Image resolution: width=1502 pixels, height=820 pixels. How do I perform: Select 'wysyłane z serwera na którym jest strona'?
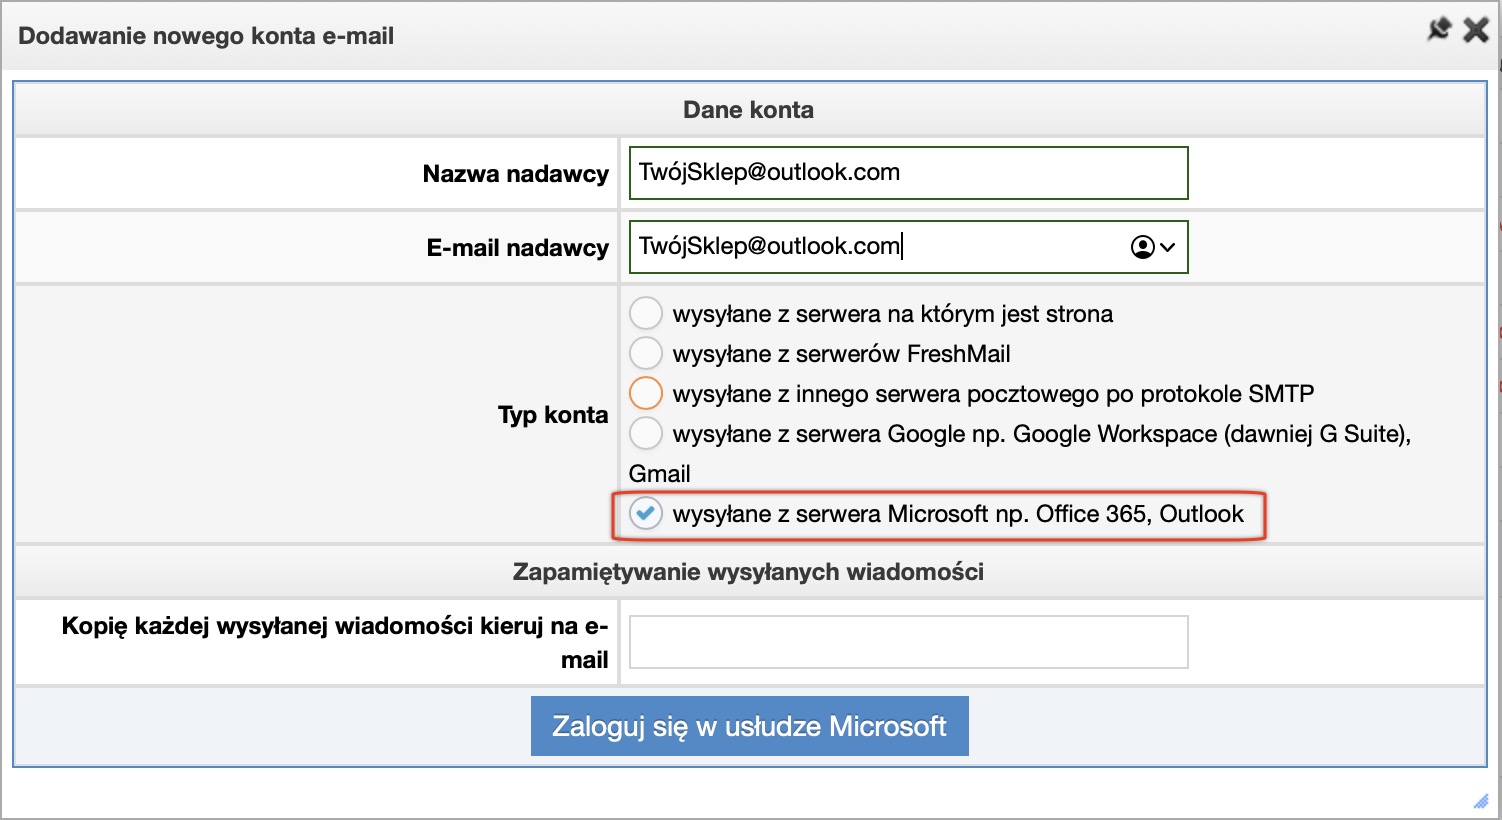tap(646, 313)
